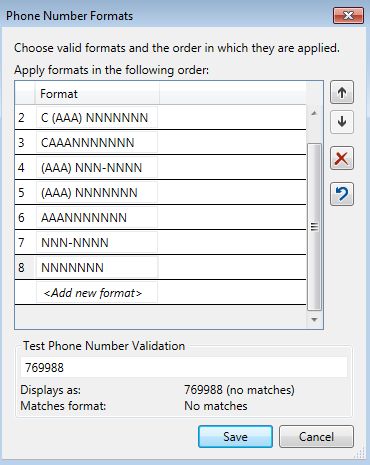Select format (AAA) NNNNNNN in row 5

point(97,193)
